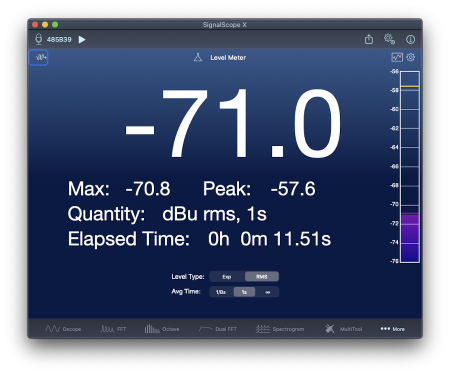Click the Level Meter tool title icon

198,57
